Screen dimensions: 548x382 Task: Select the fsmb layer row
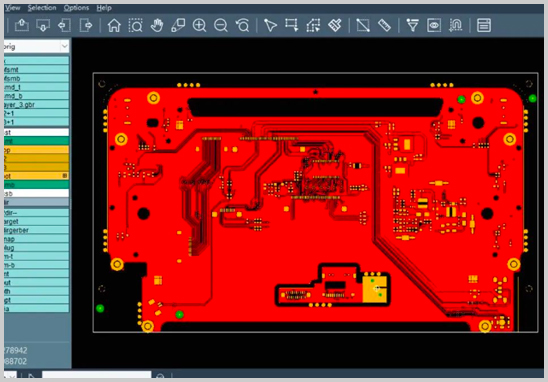(36, 78)
